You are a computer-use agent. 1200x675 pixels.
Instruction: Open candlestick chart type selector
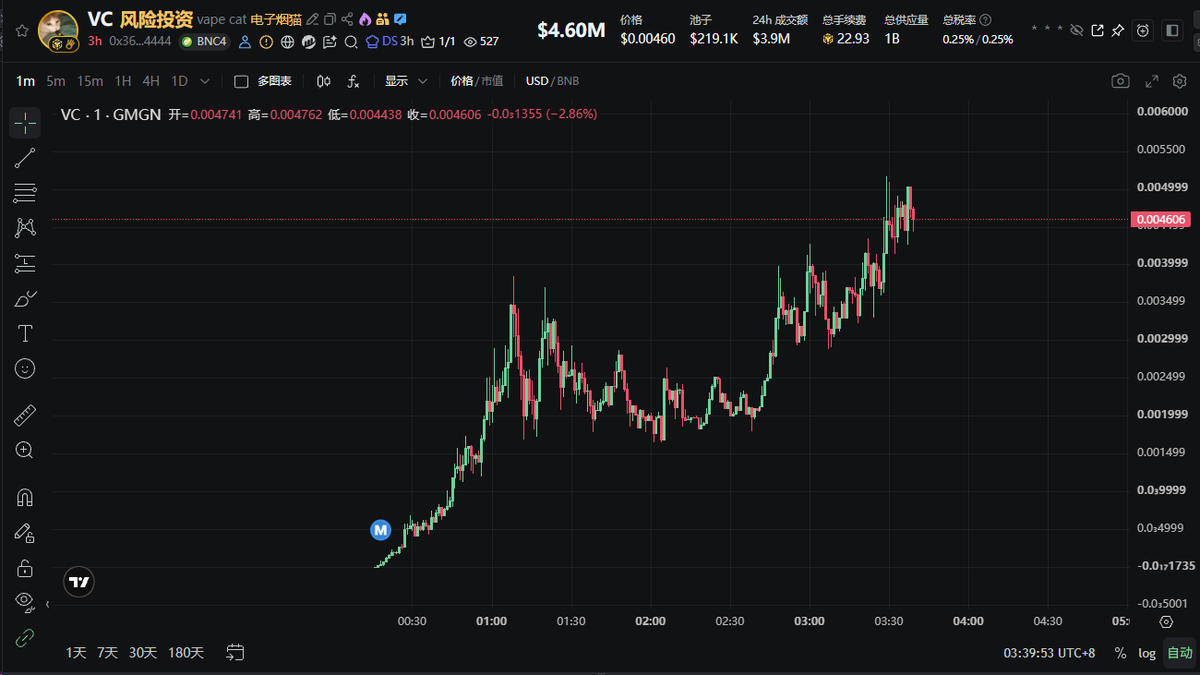pos(324,81)
